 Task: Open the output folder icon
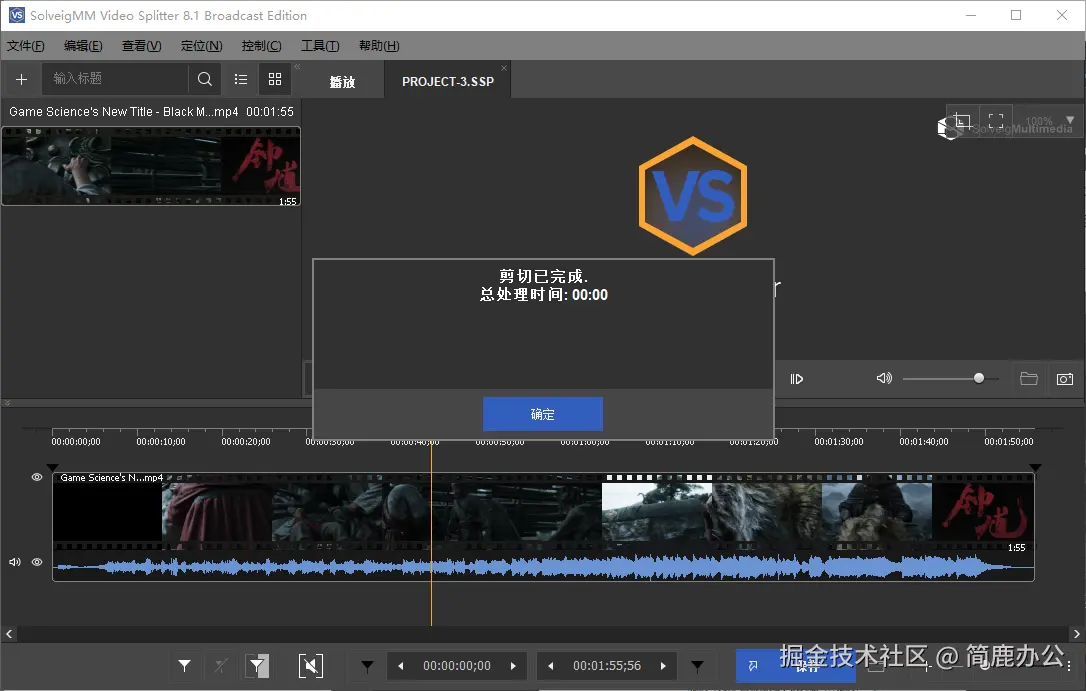(x=1029, y=378)
